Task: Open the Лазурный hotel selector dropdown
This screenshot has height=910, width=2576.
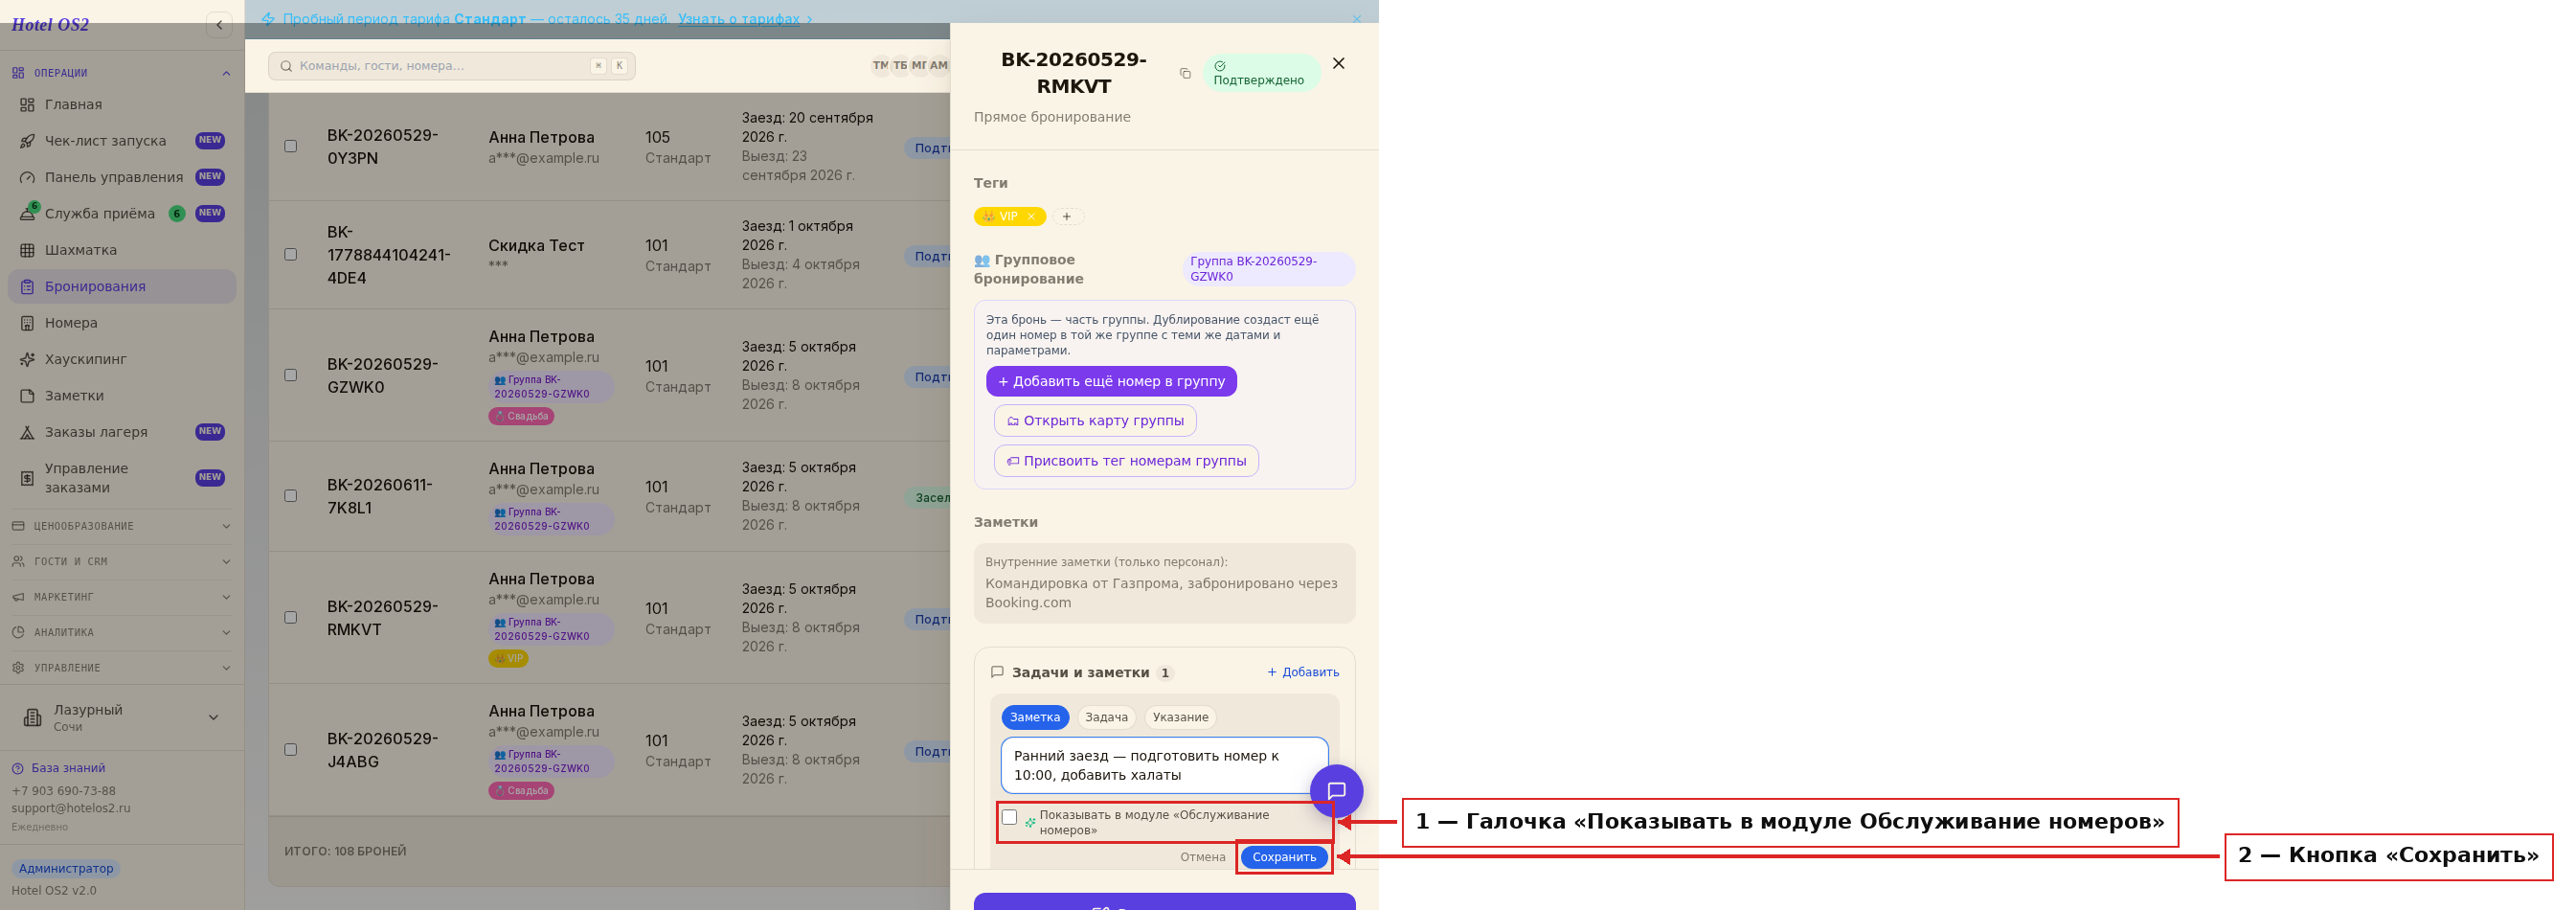Action: tap(122, 717)
